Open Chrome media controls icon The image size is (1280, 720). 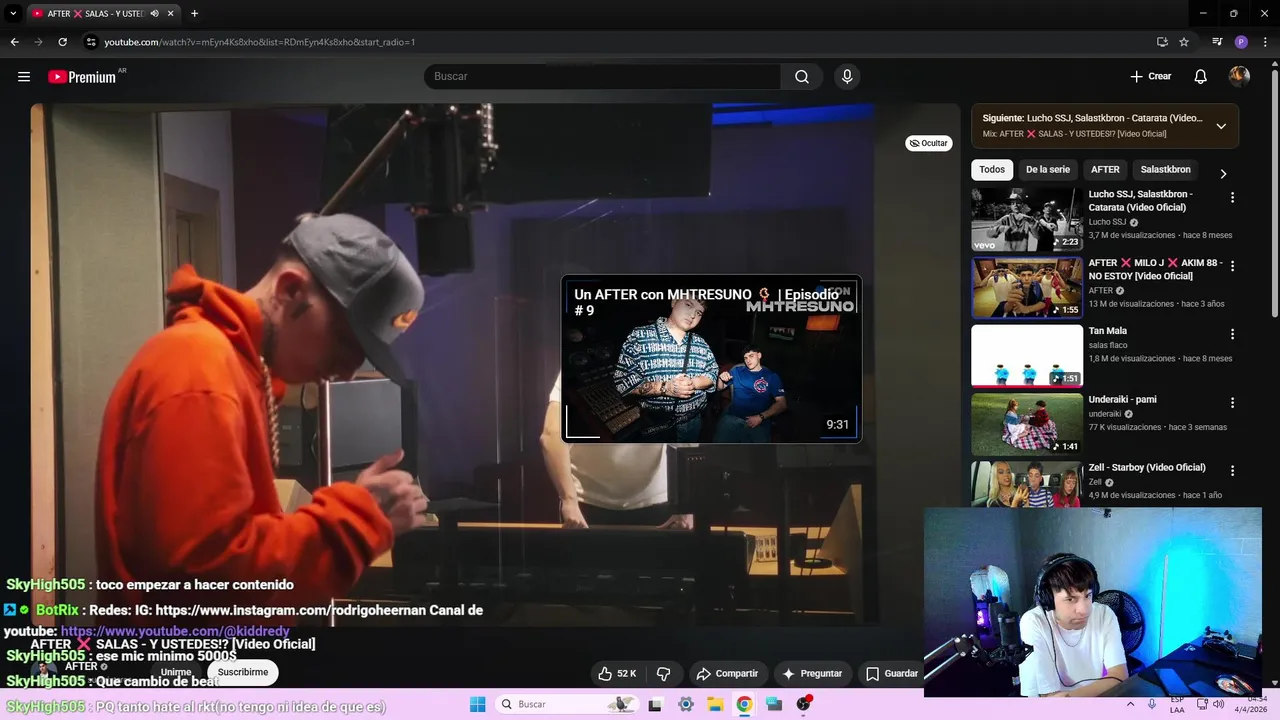1217,42
